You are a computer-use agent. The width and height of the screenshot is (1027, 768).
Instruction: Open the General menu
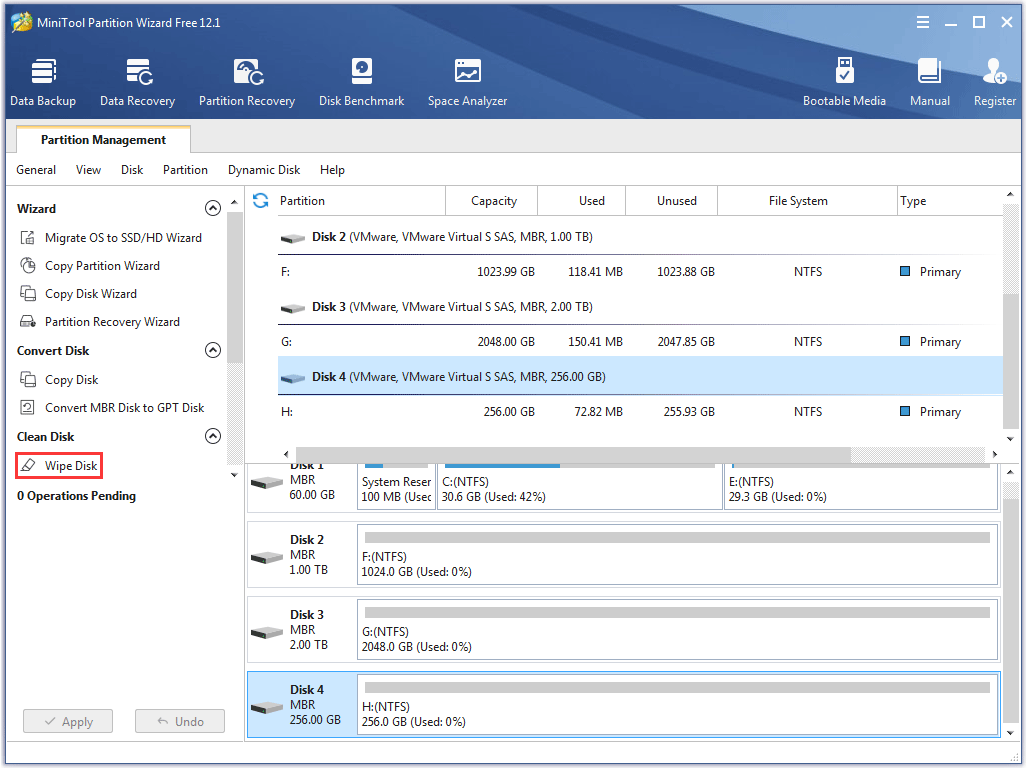36,170
